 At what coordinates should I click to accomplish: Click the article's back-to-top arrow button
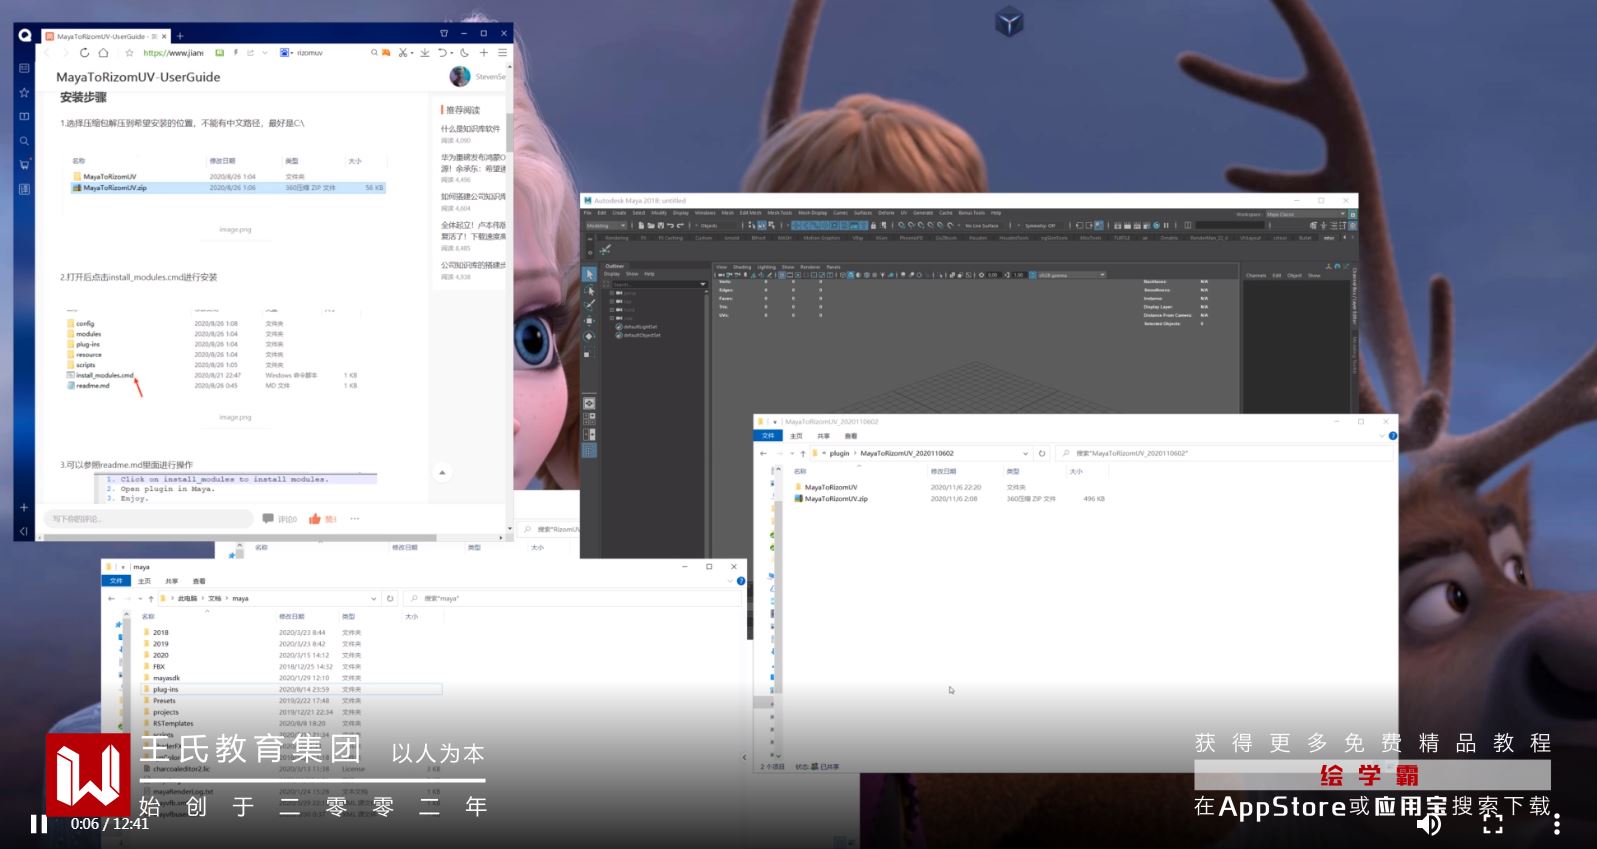click(x=442, y=472)
